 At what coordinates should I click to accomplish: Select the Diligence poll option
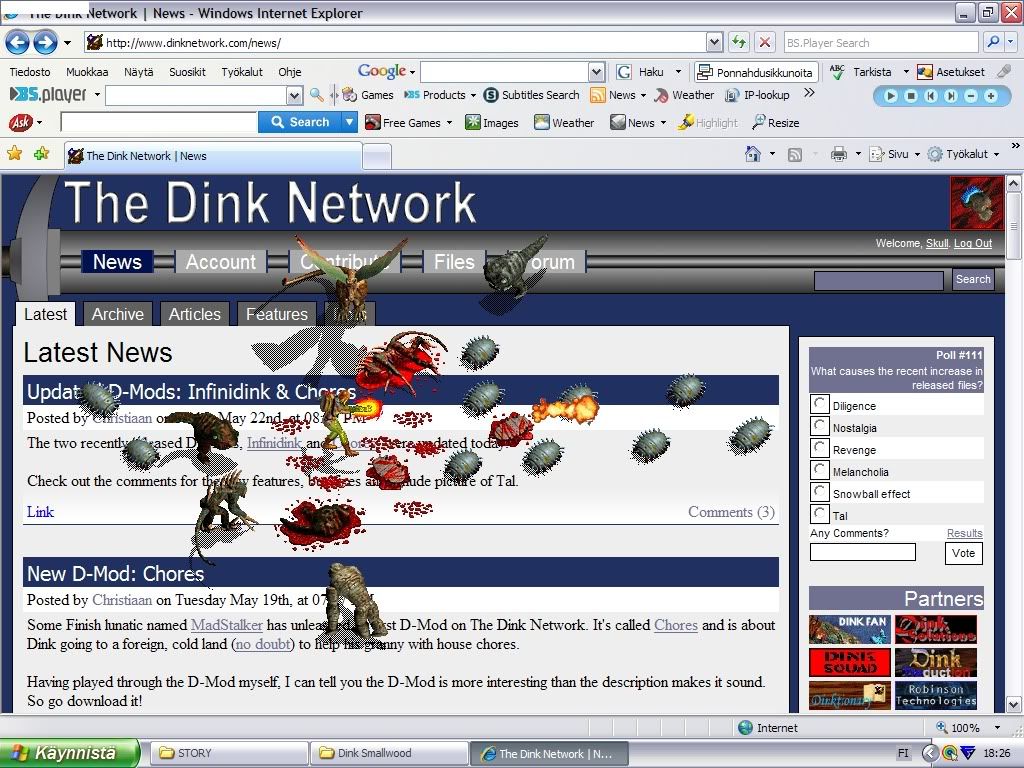coord(820,404)
